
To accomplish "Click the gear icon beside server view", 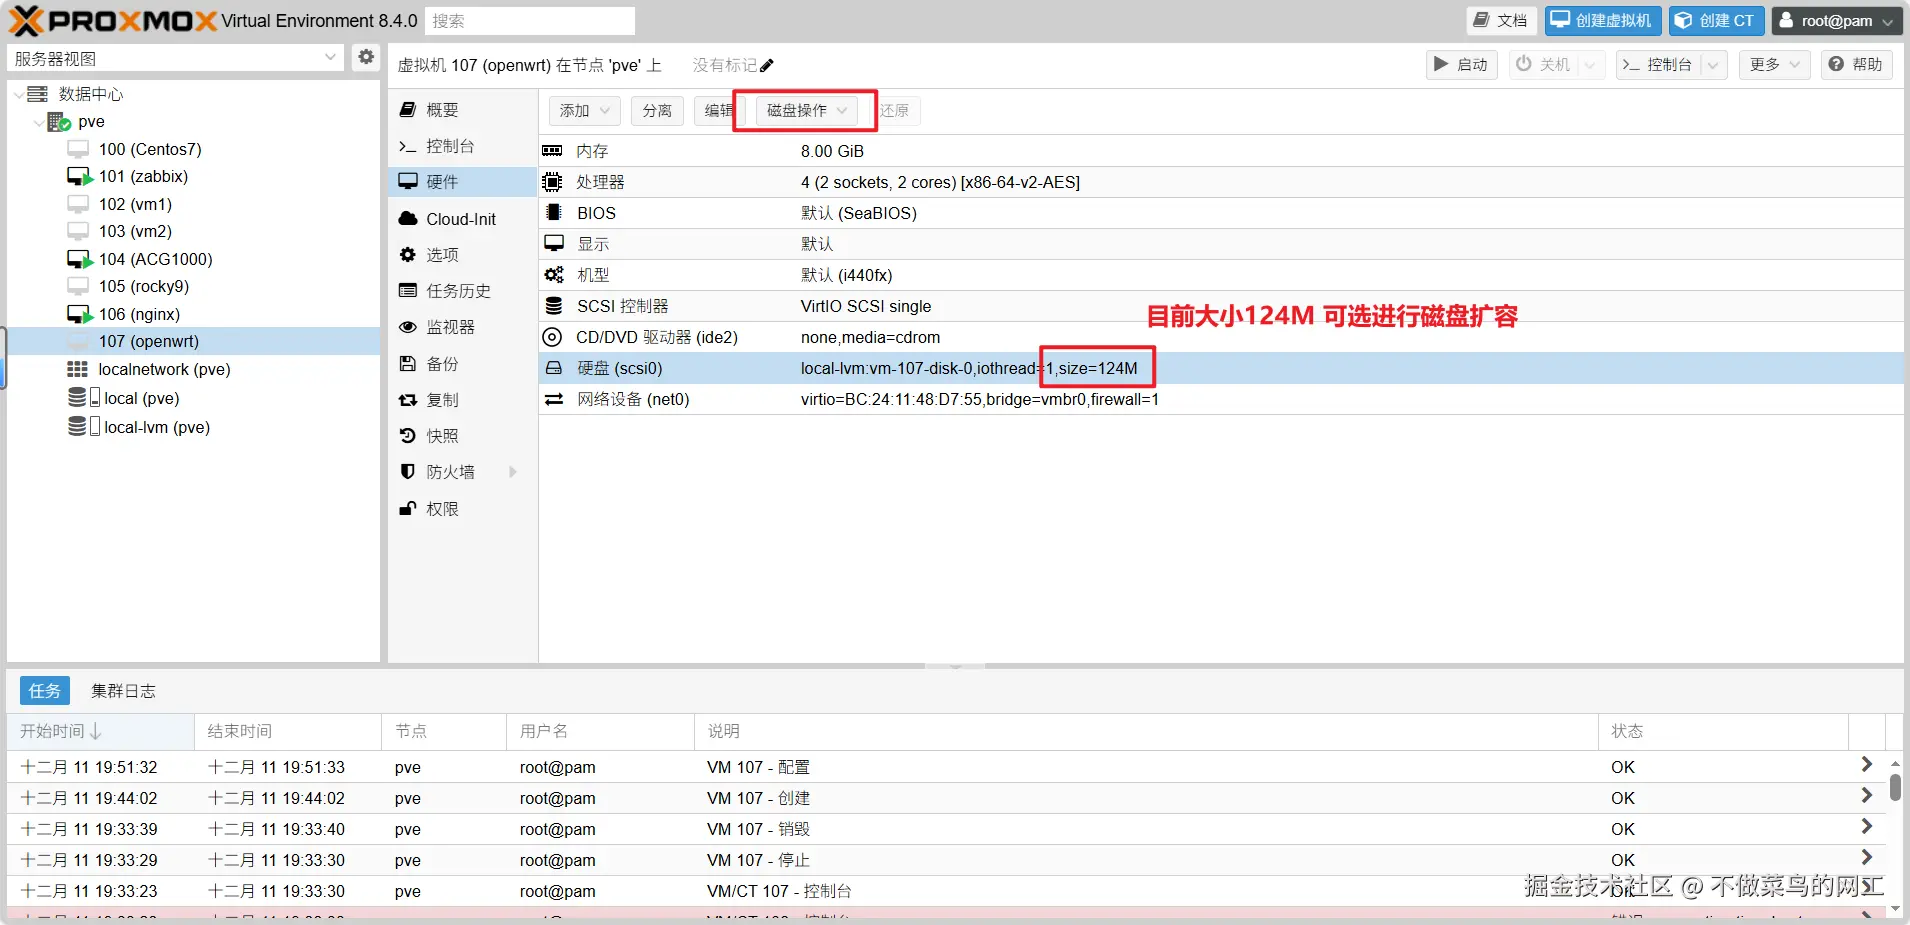I will click(366, 57).
